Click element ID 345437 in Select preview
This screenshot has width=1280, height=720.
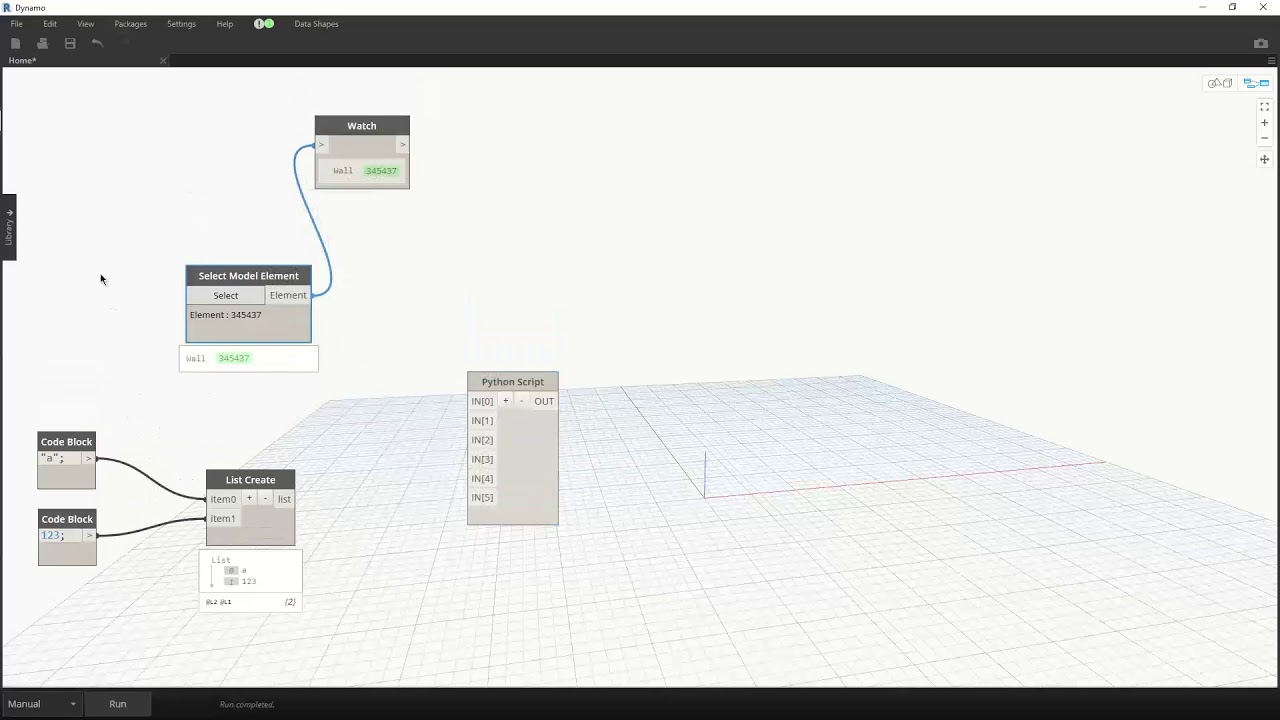click(x=234, y=358)
